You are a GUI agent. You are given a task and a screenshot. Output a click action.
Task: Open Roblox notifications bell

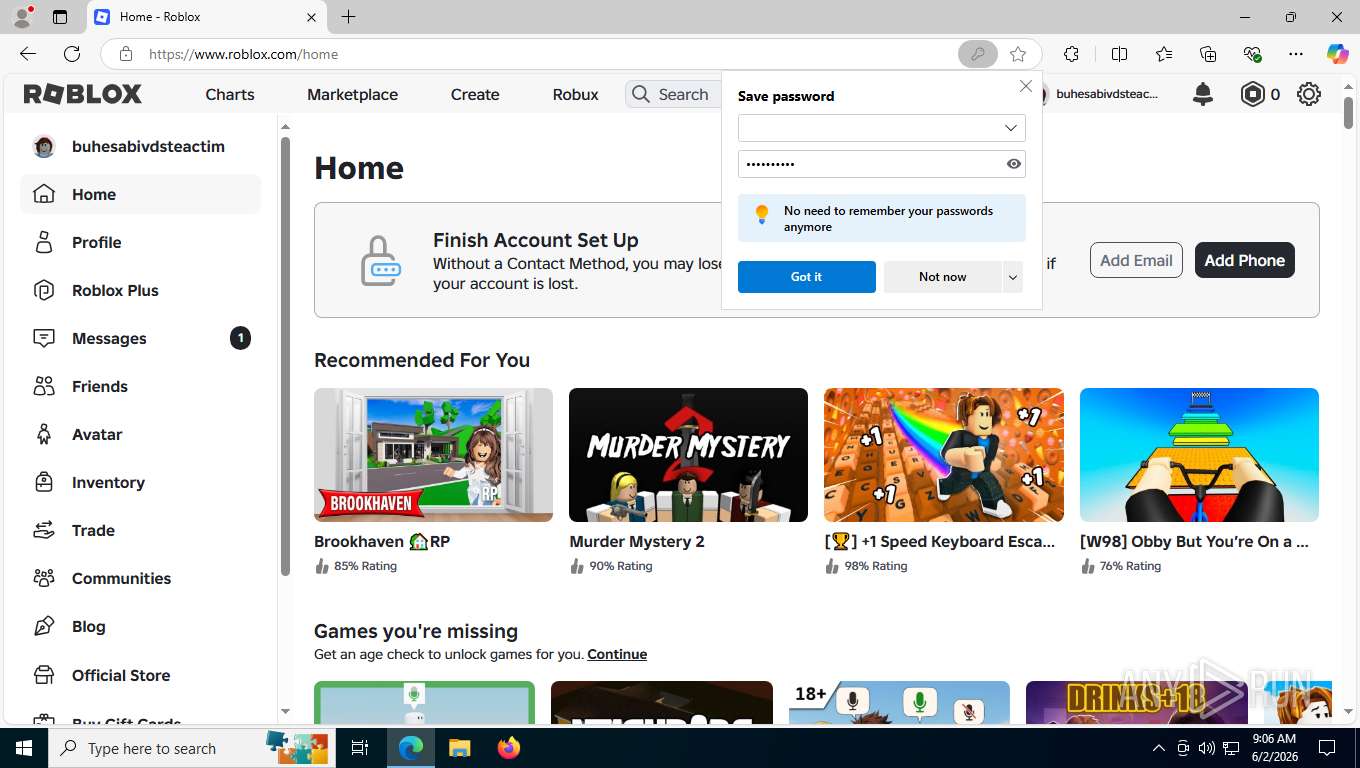1203,94
